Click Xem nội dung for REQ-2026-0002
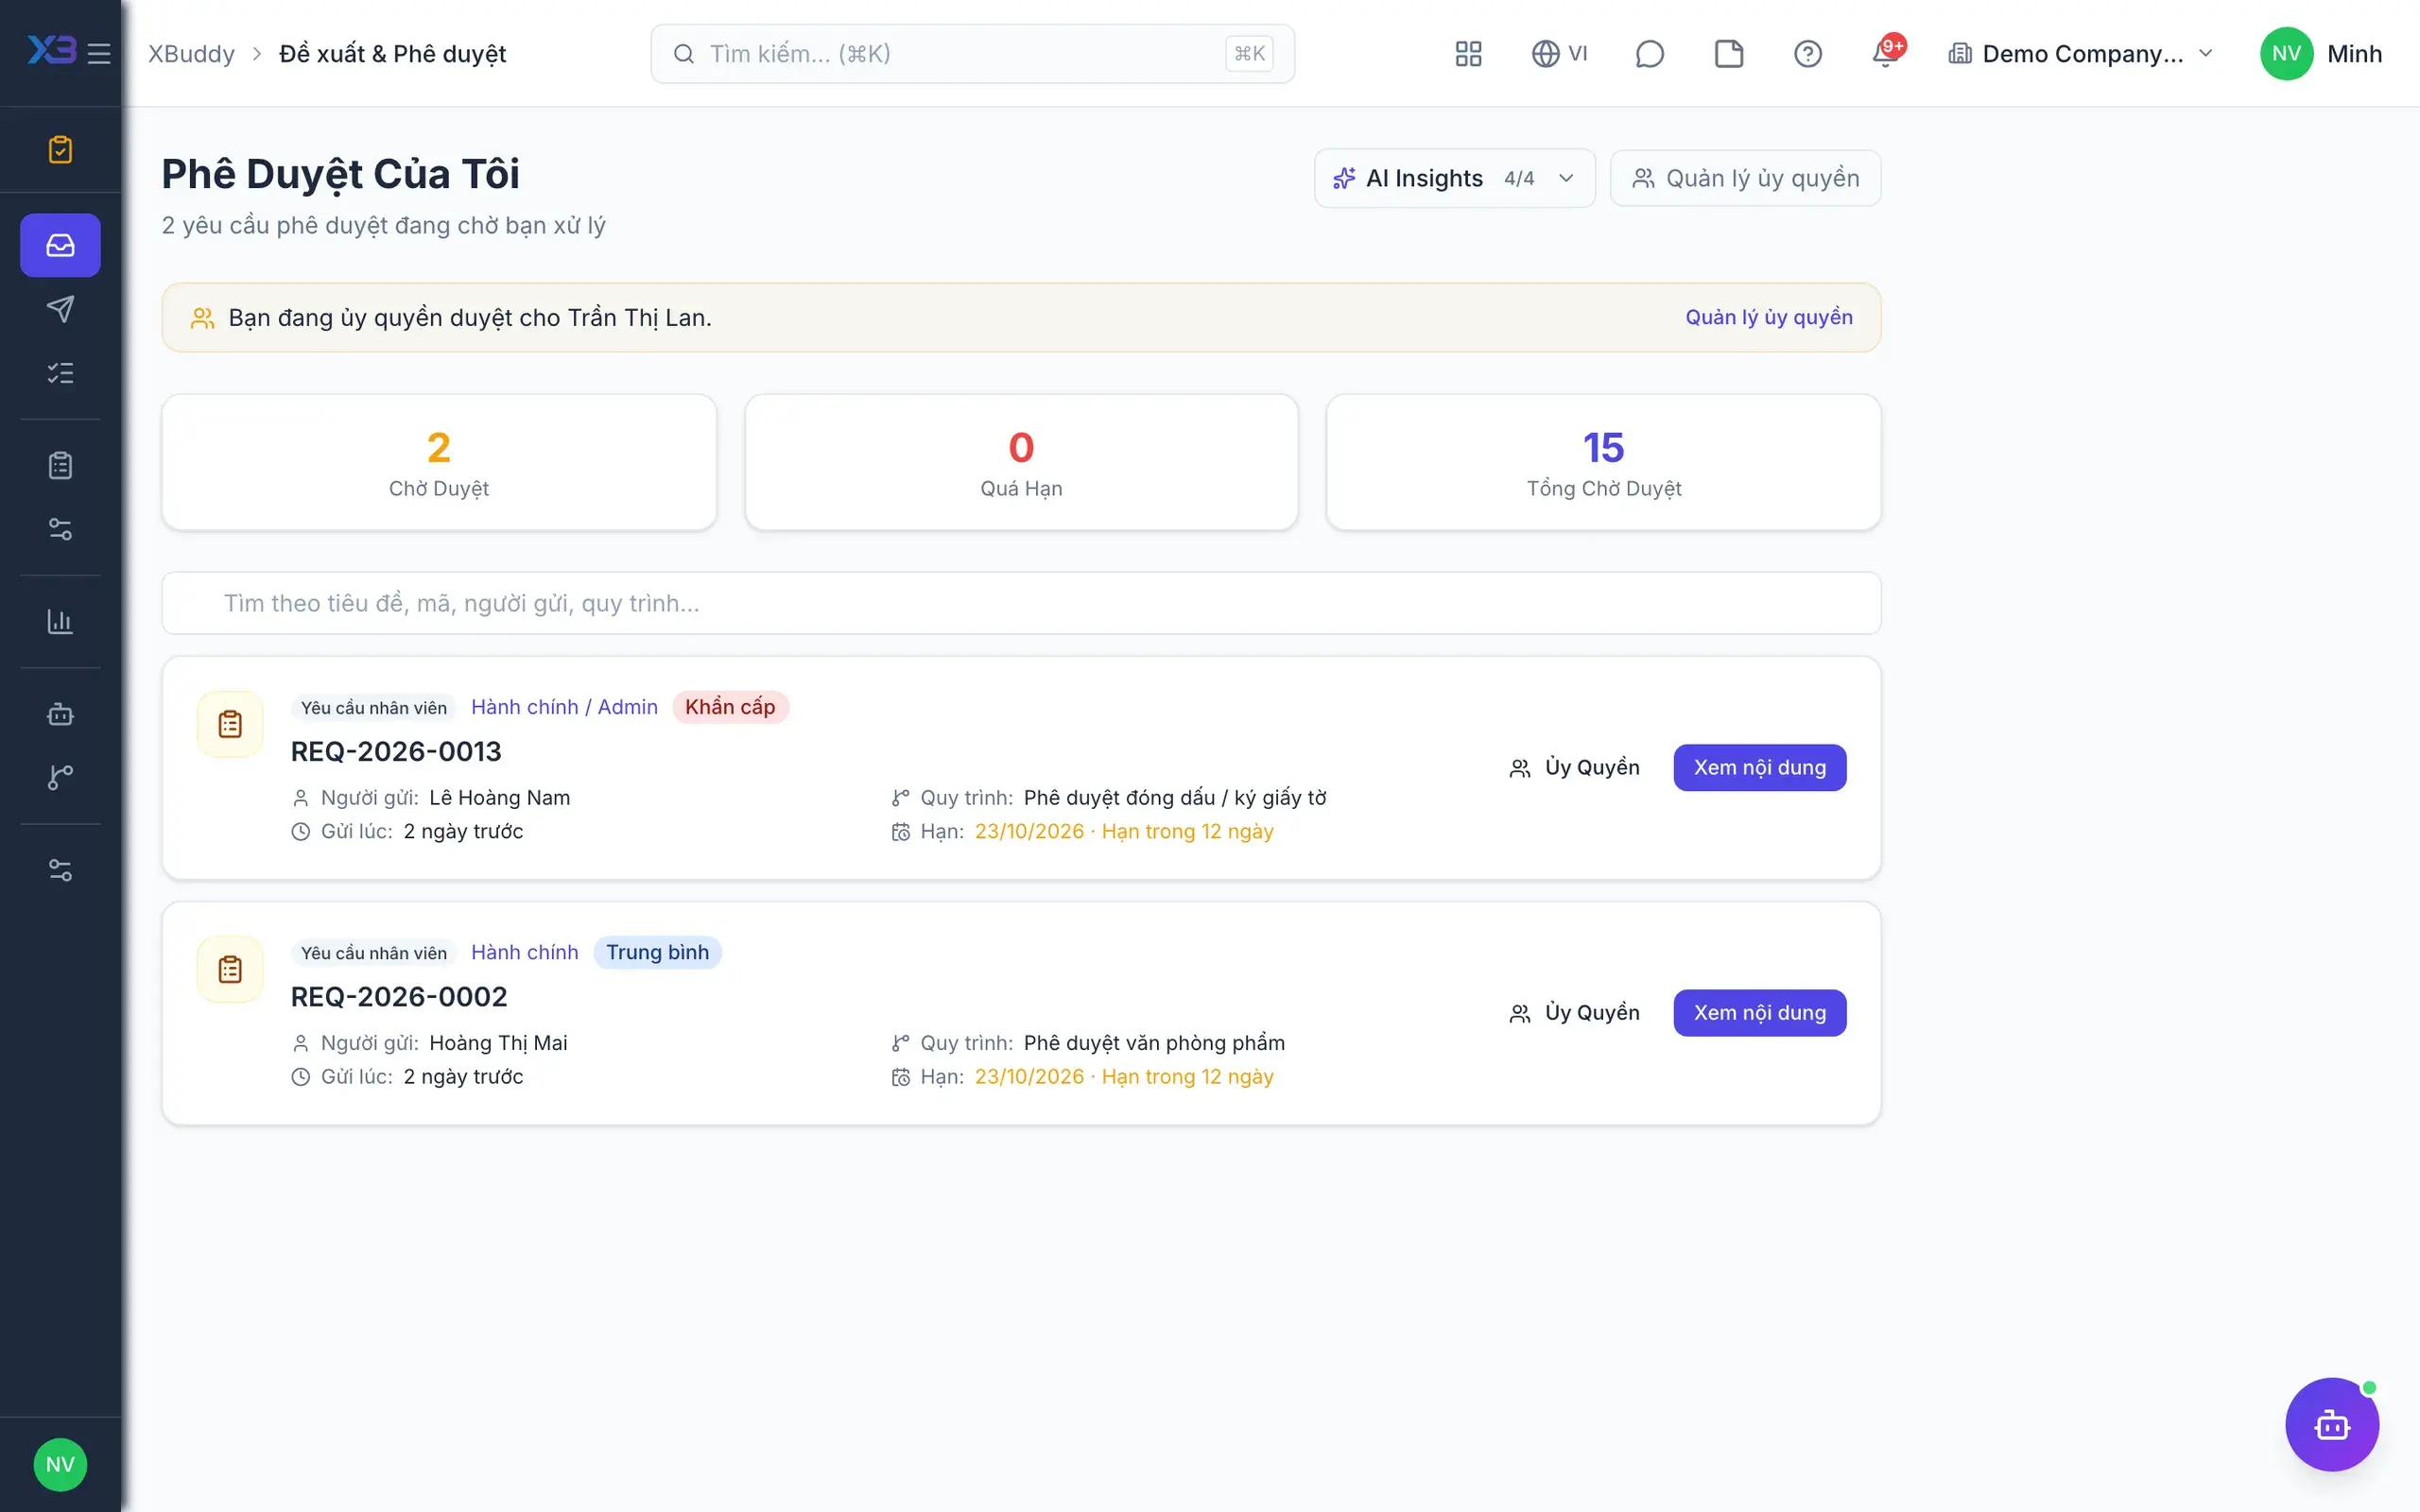 coord(1759,1013)
